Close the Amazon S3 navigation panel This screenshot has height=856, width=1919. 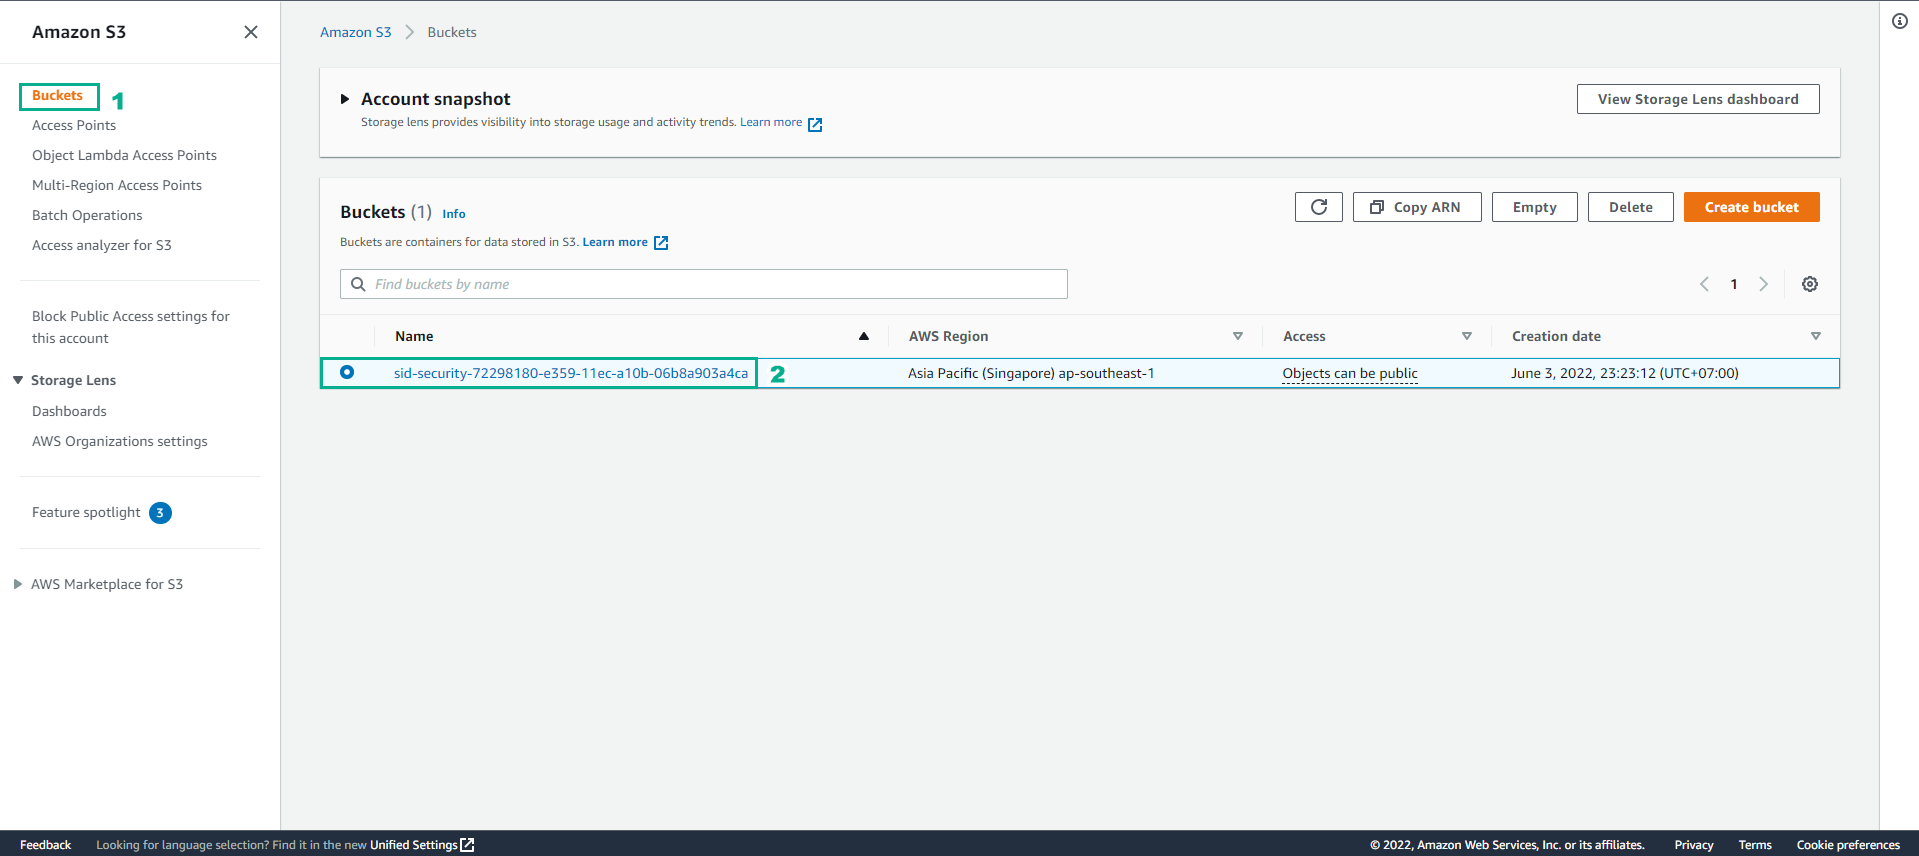click(x=251, y=32)
